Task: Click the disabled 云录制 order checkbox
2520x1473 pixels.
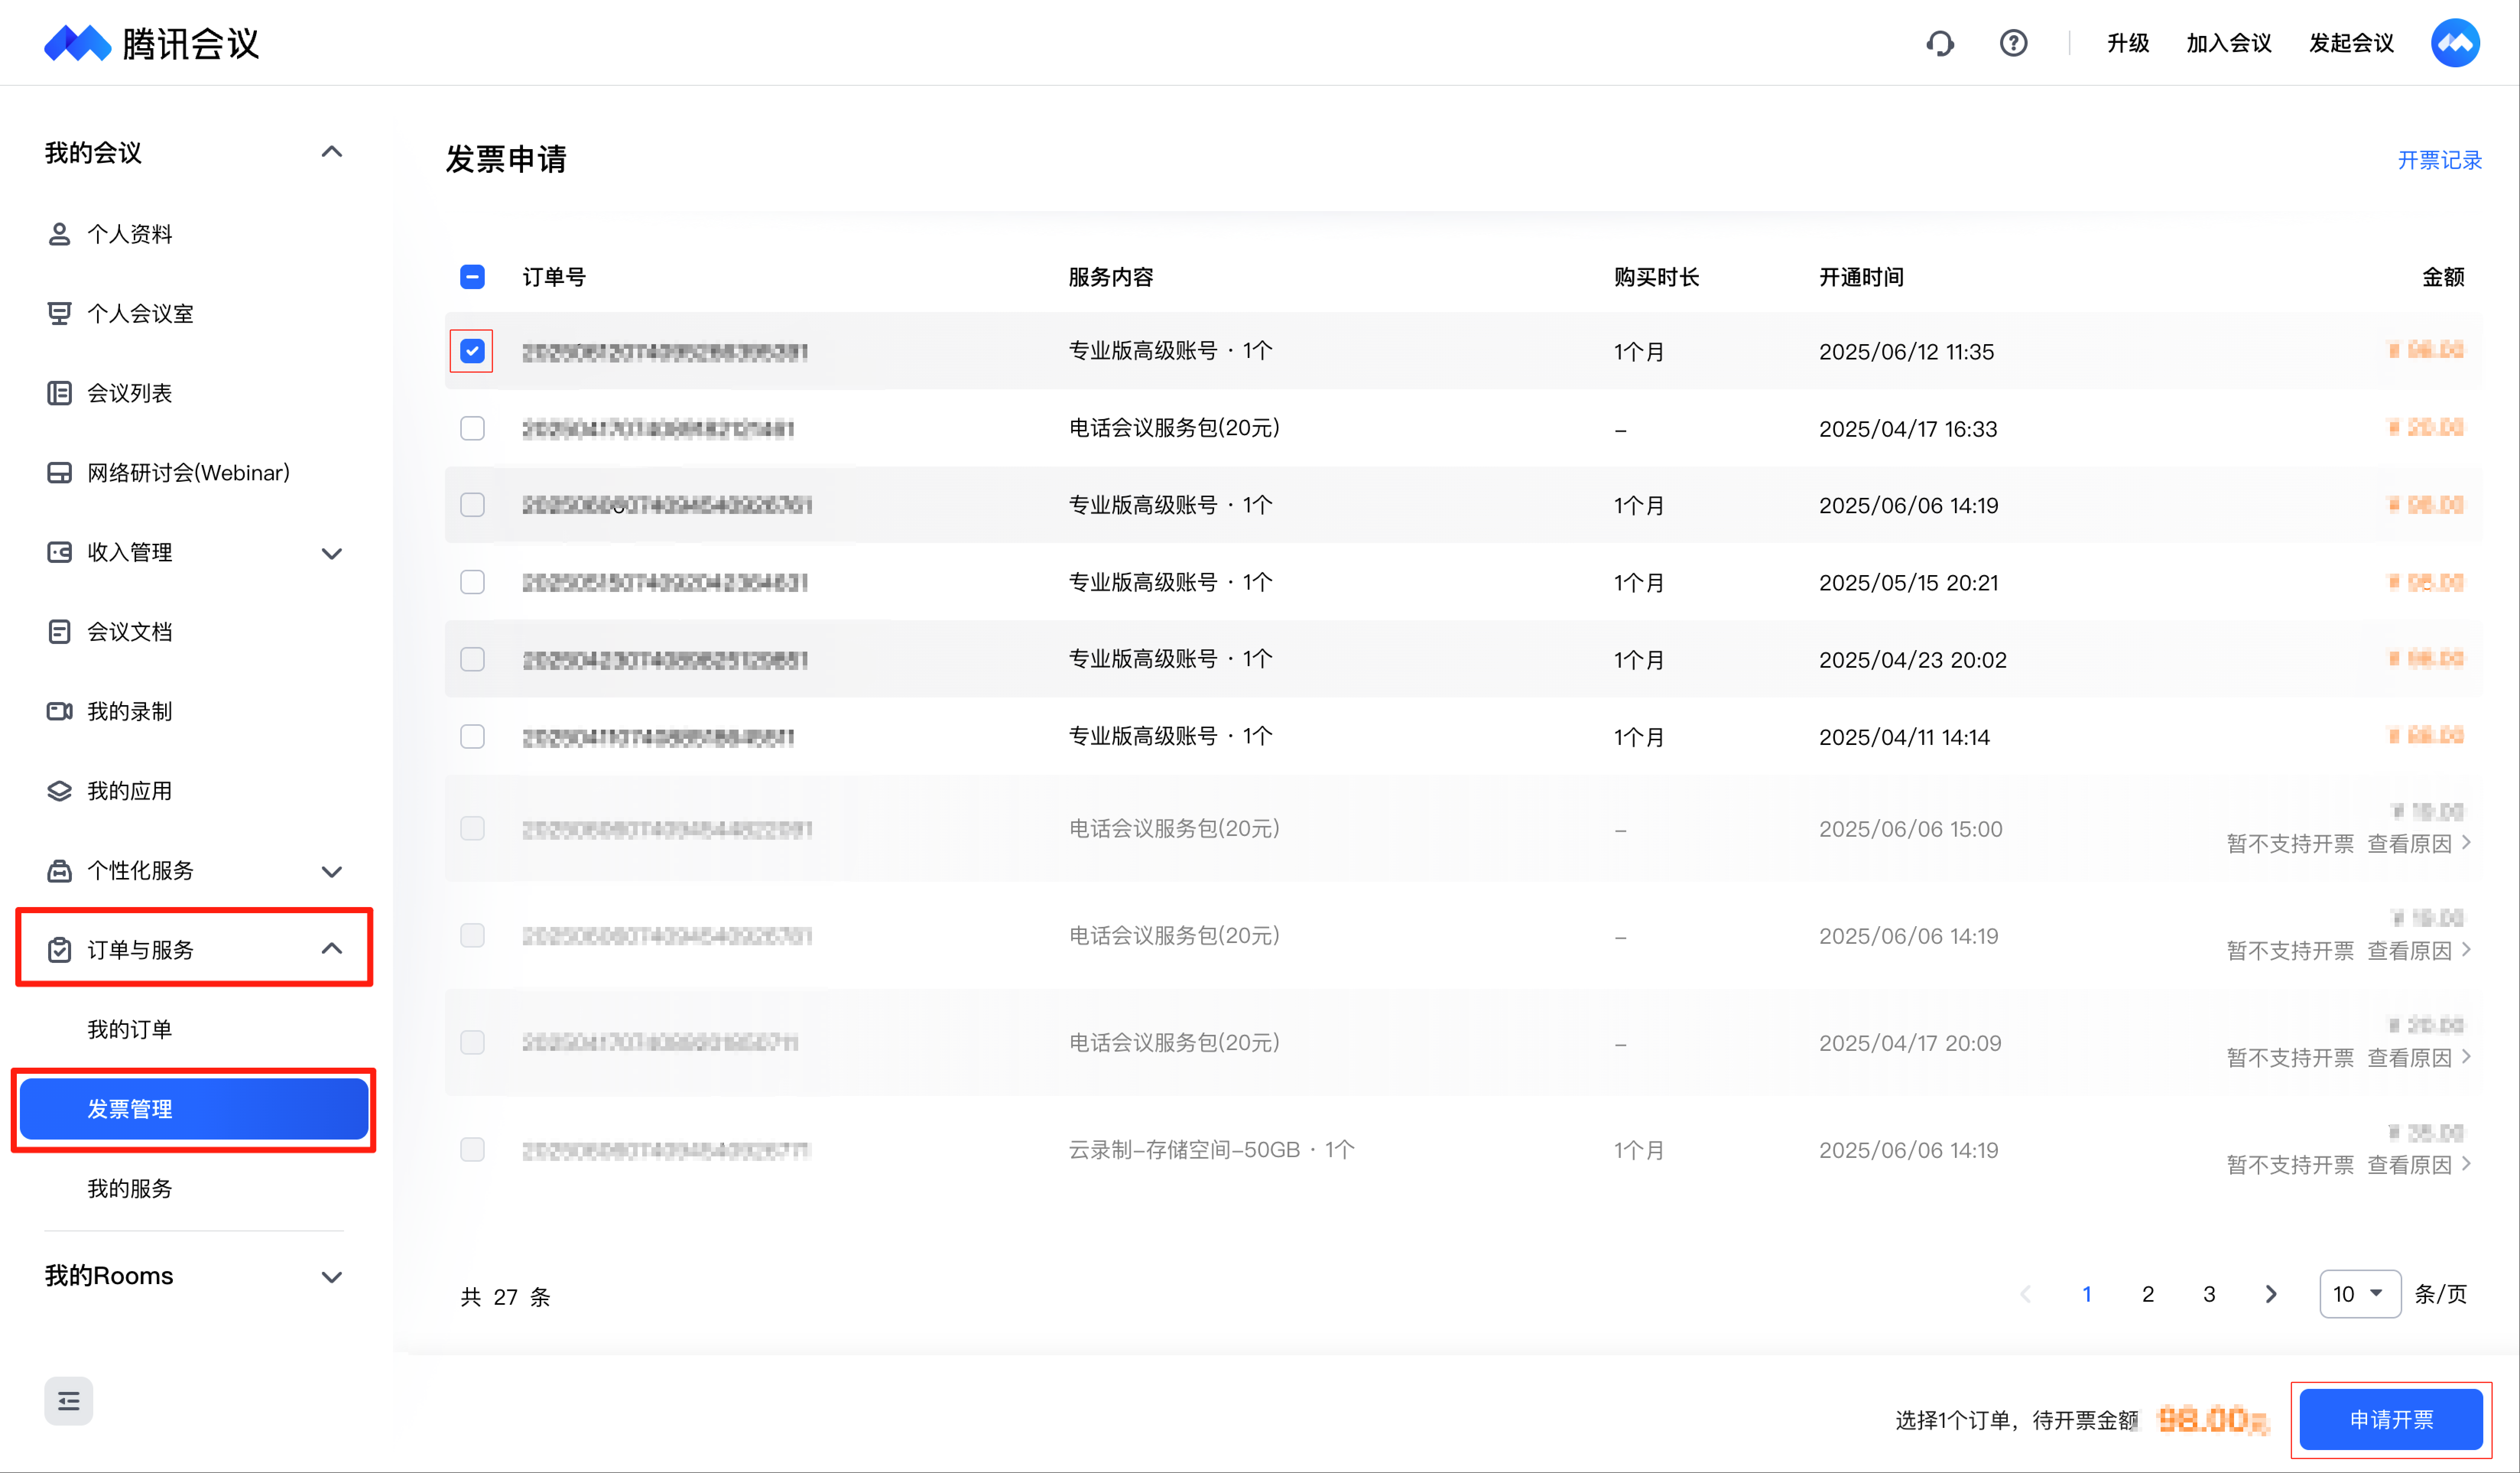Action: click(472, 1149)
